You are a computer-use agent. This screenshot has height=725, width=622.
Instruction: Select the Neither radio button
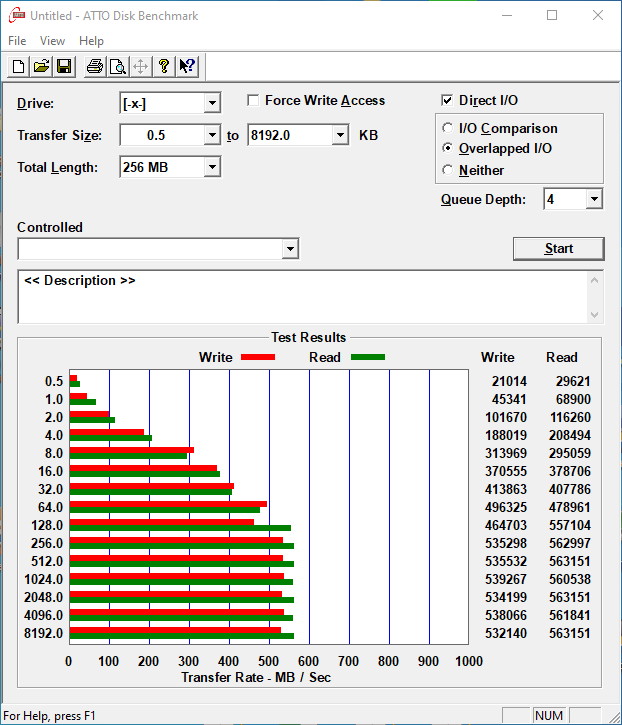(447, 170)
